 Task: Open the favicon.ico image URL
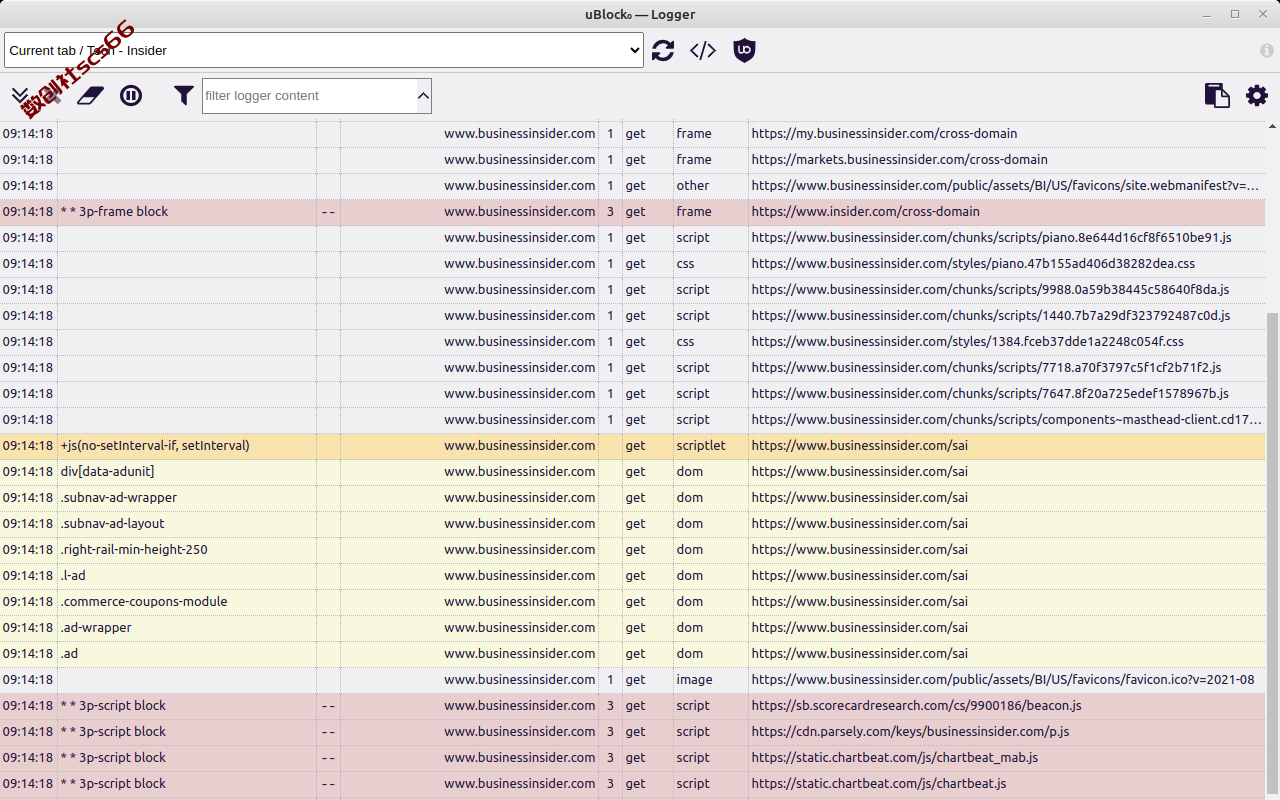1003,680
